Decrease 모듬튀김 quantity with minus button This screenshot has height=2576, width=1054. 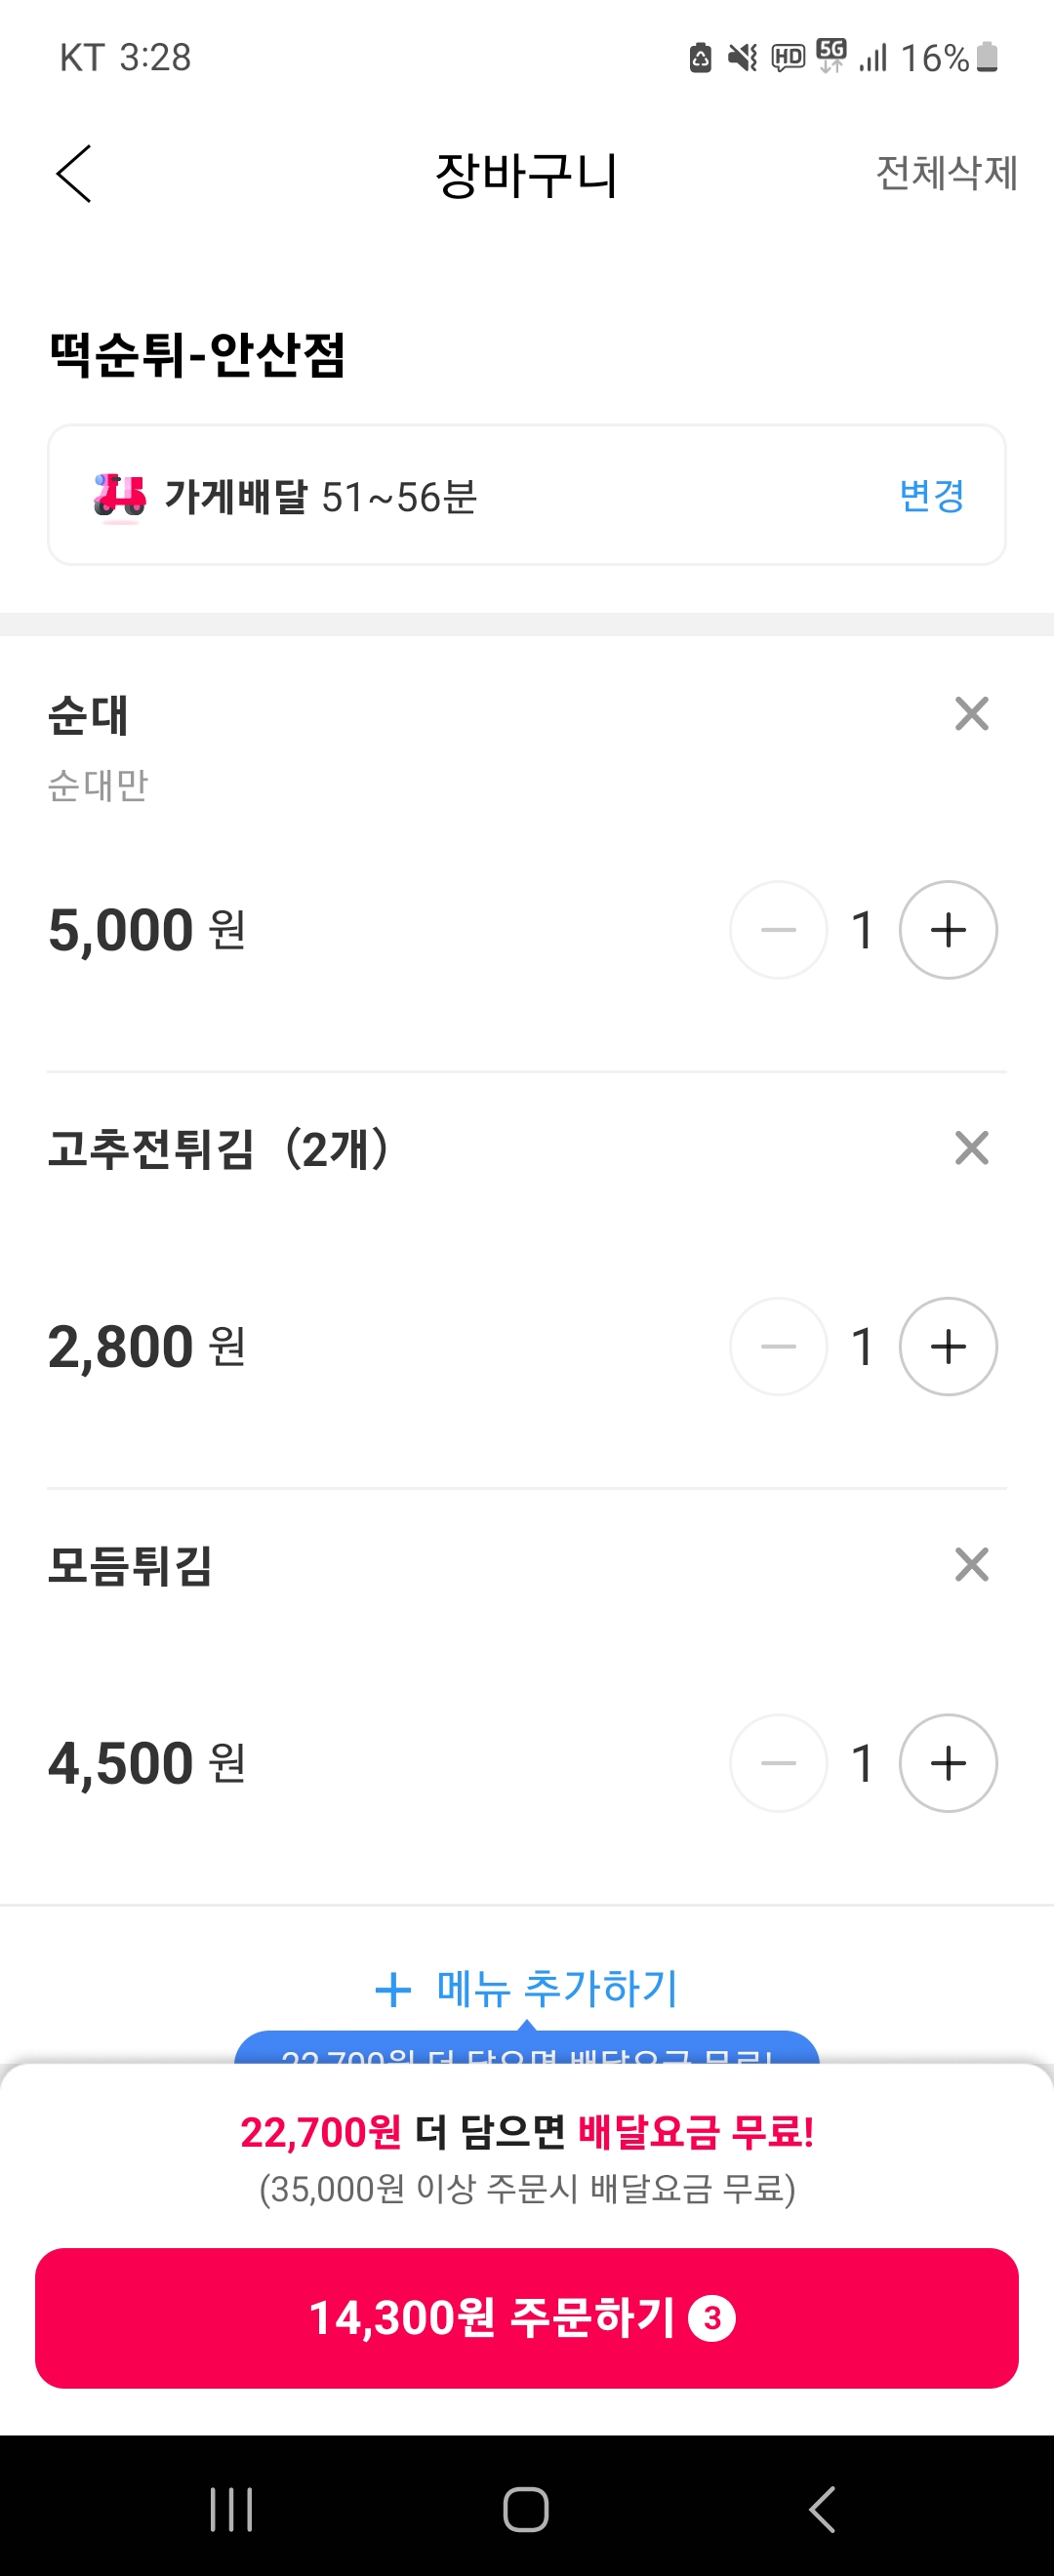[x=778, y=1763]
